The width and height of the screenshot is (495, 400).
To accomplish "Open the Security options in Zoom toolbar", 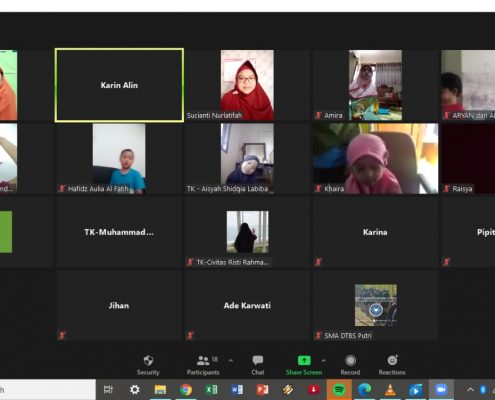I will point(148,365).
